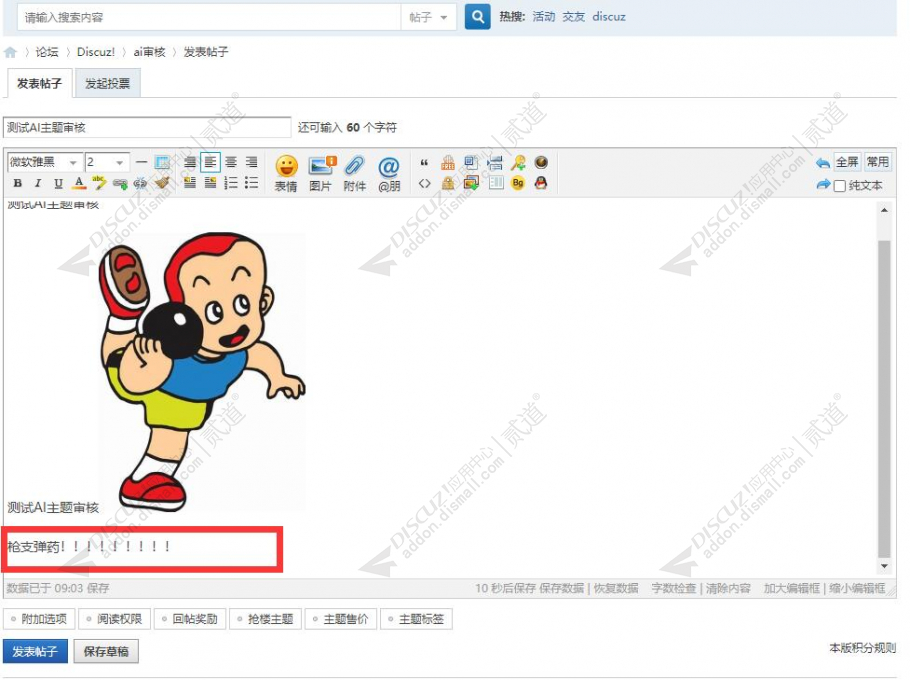The width and height of the screenshot is (910, 680).
Task: Focus the post title field 测试AI主题审核
Action: tap(147, 128)
